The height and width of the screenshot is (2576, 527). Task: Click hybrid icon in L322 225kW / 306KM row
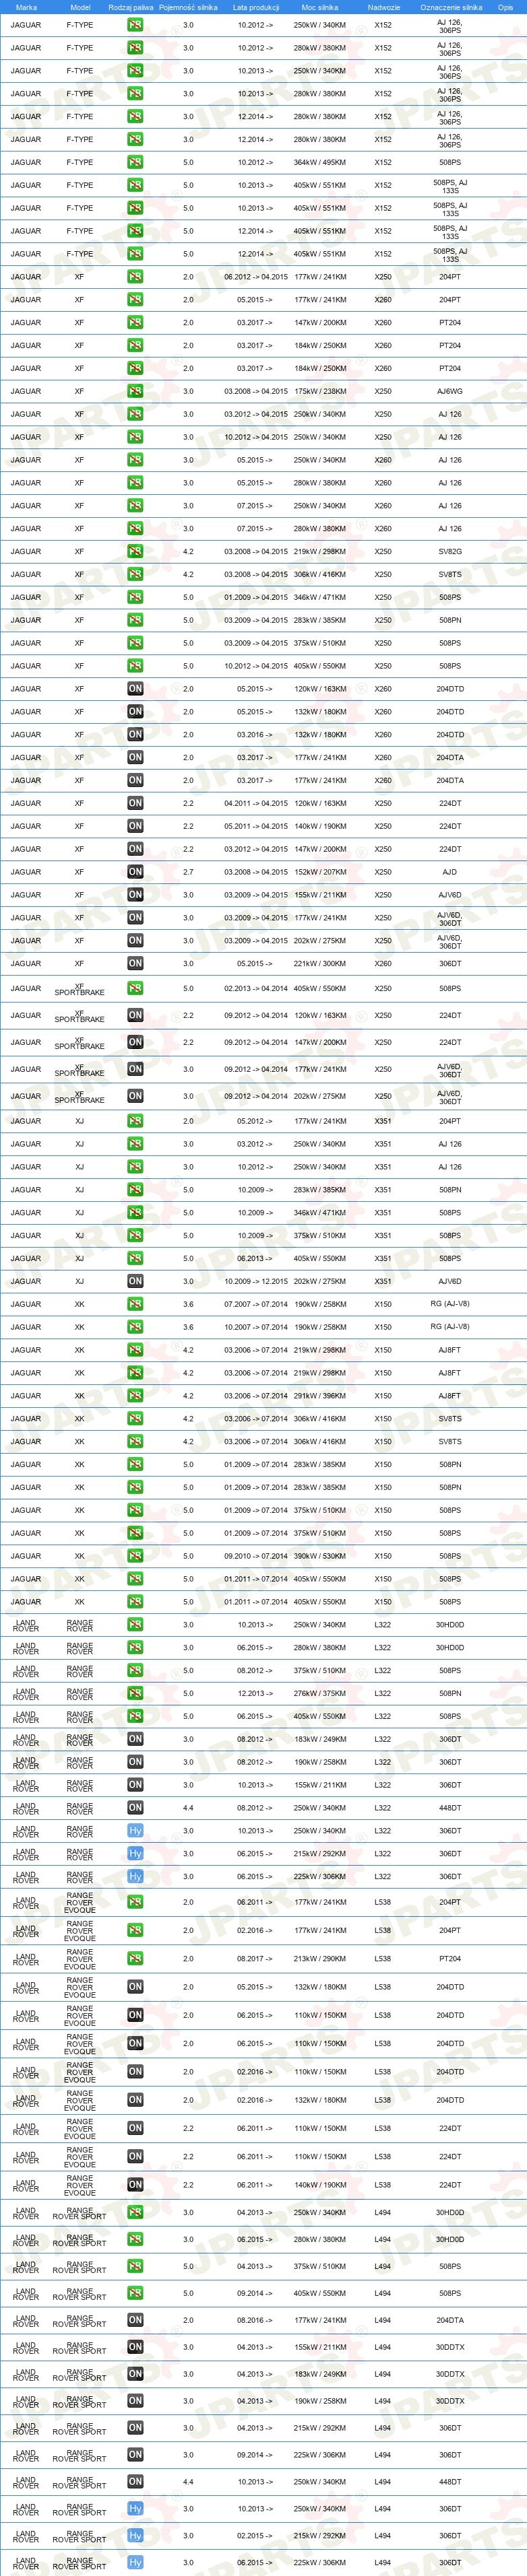(135, 1876)
